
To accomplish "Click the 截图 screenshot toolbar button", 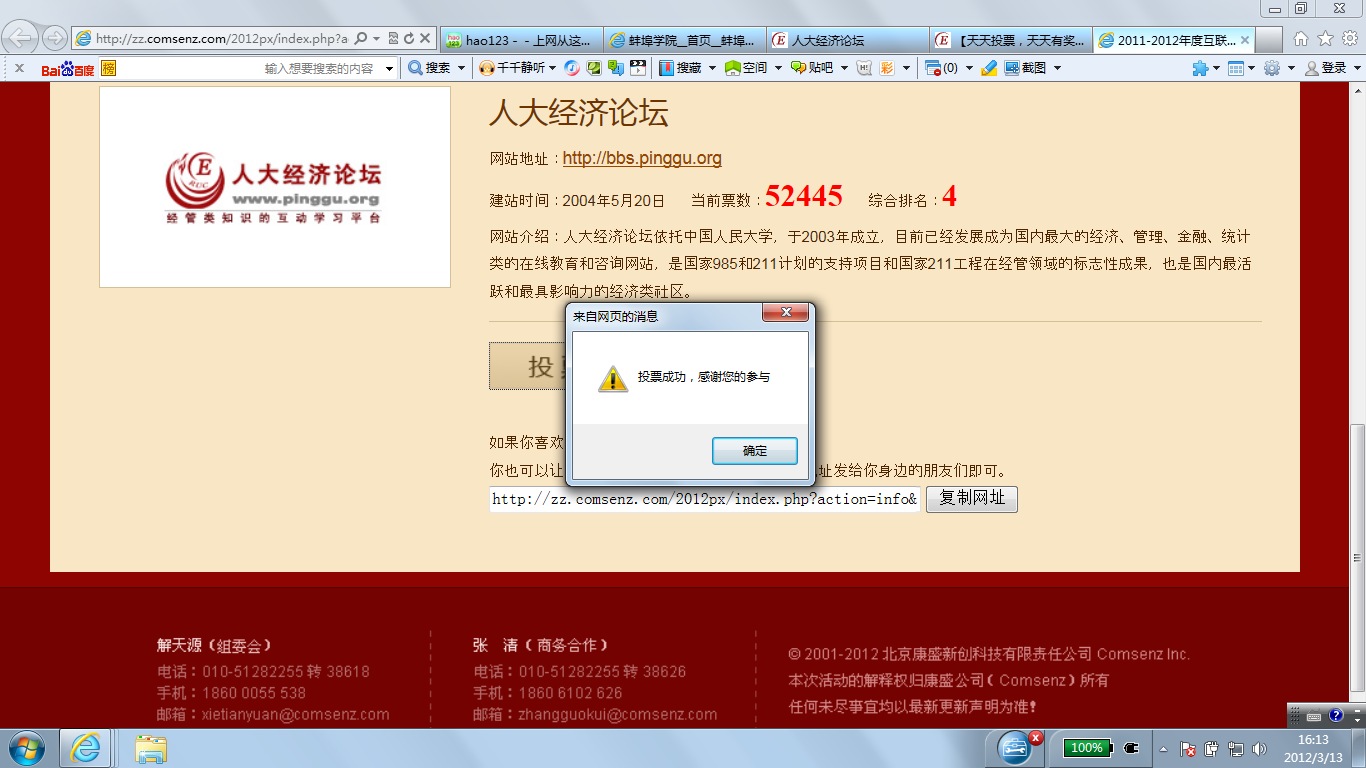I will click(x=1026, y=68).
